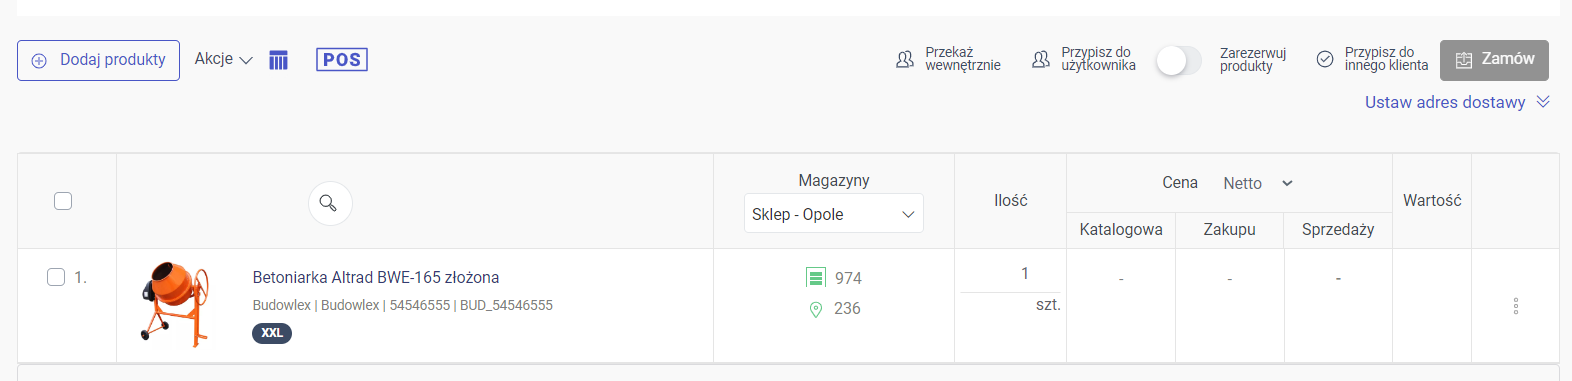Open the Sklep - Opole warehouse dropdown
The width and height of the screenshot is (1572, 381).
tap(834, 214)
